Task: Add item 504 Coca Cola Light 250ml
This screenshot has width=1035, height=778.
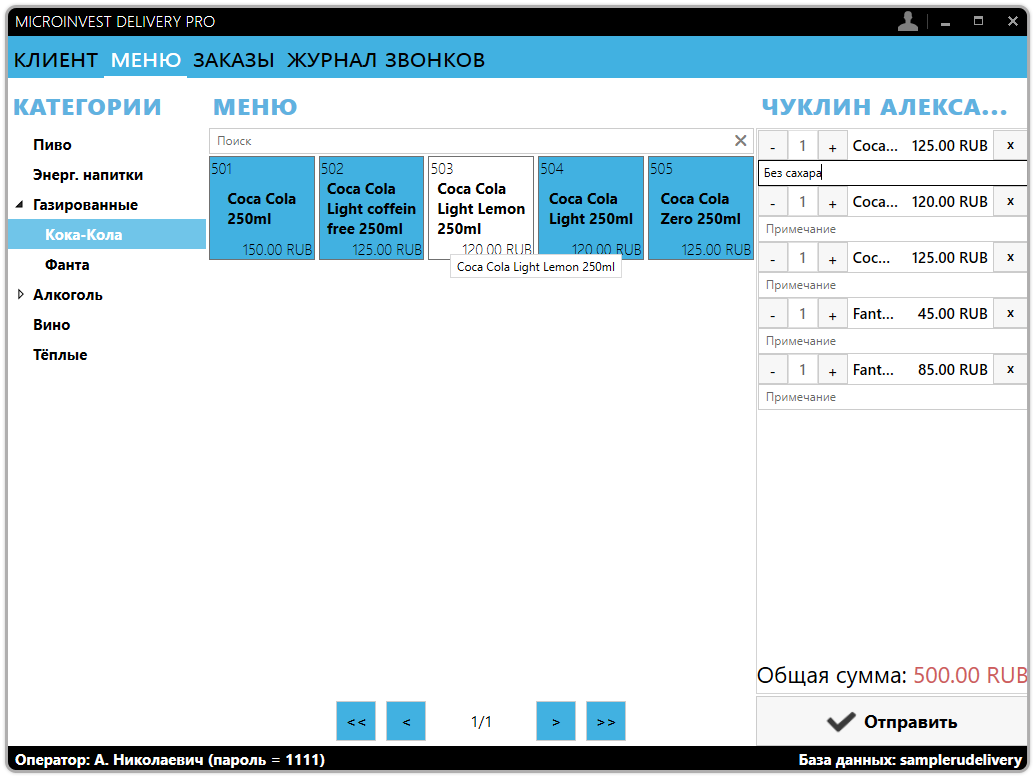Action: pyautogui.click(x=591, y=208)
